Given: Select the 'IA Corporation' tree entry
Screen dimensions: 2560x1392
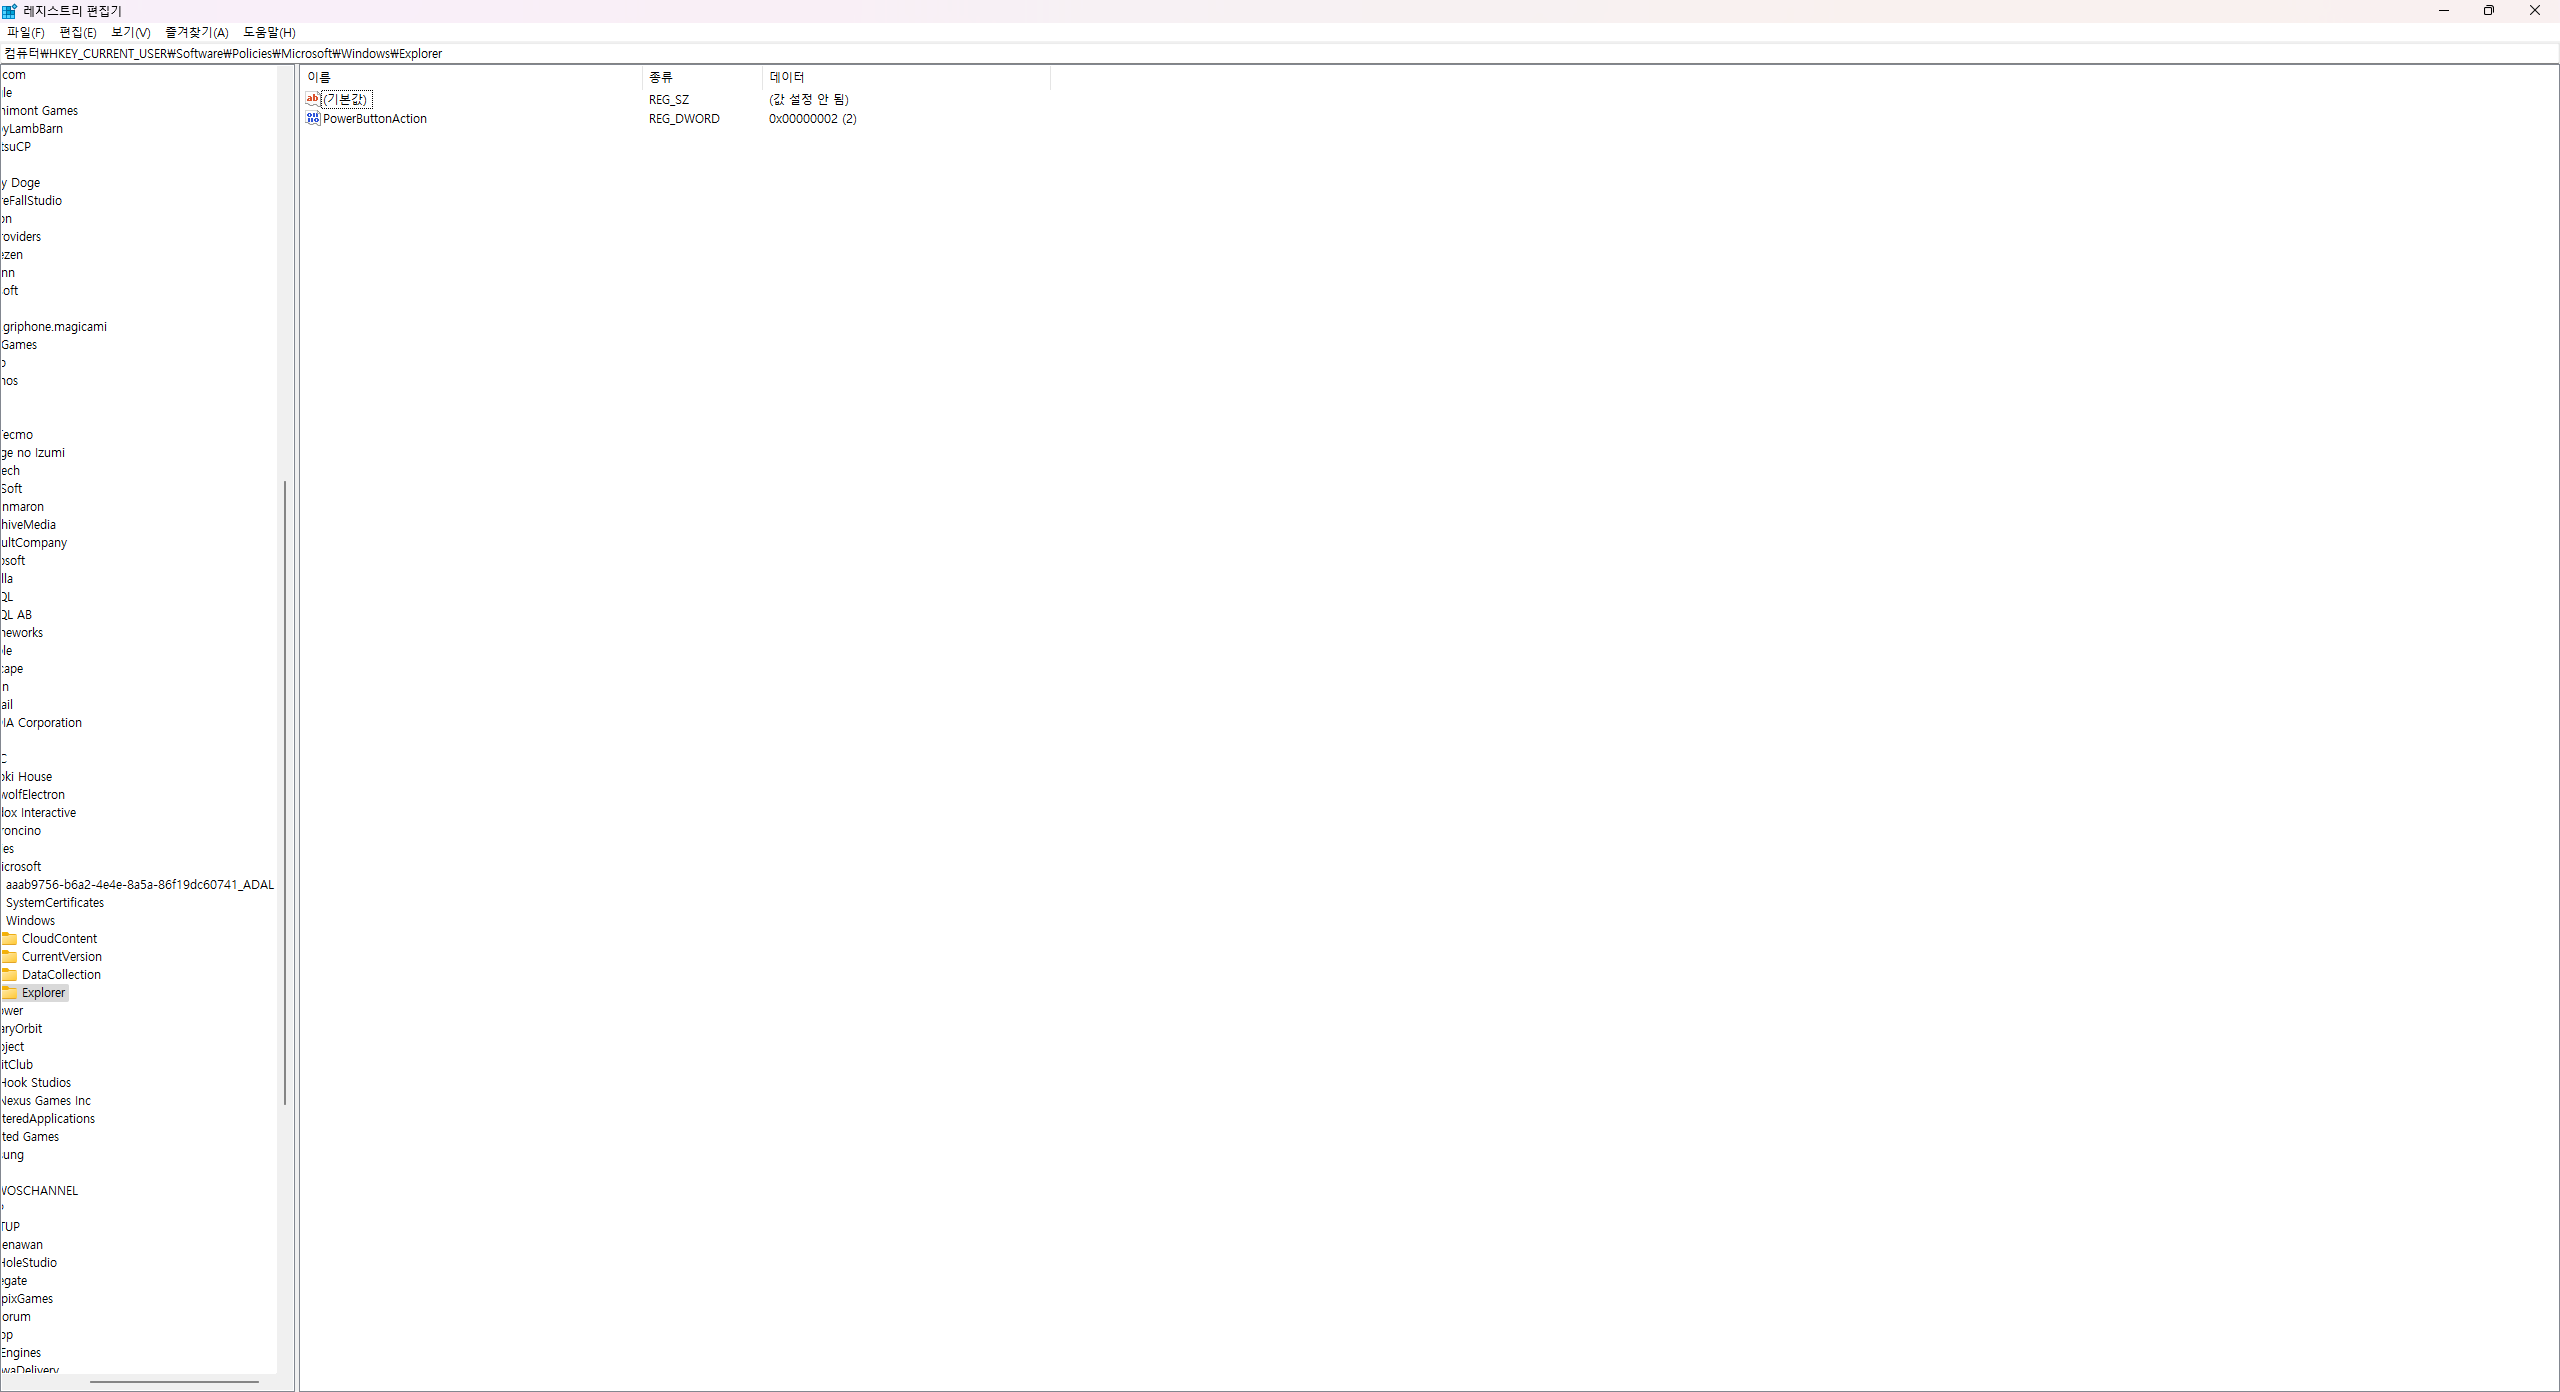Looking at the screenshot, I should click(42, 722).
